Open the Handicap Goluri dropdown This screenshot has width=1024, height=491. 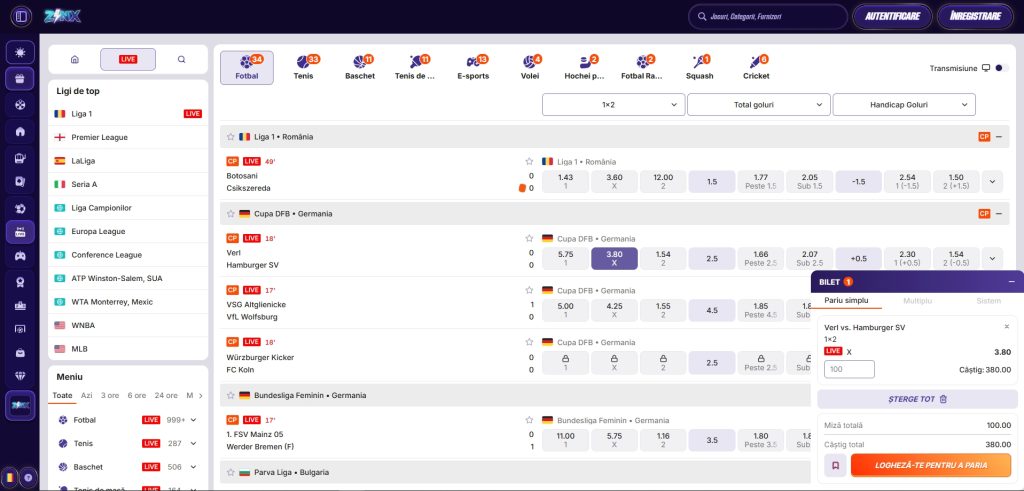(x=904, y=104)
